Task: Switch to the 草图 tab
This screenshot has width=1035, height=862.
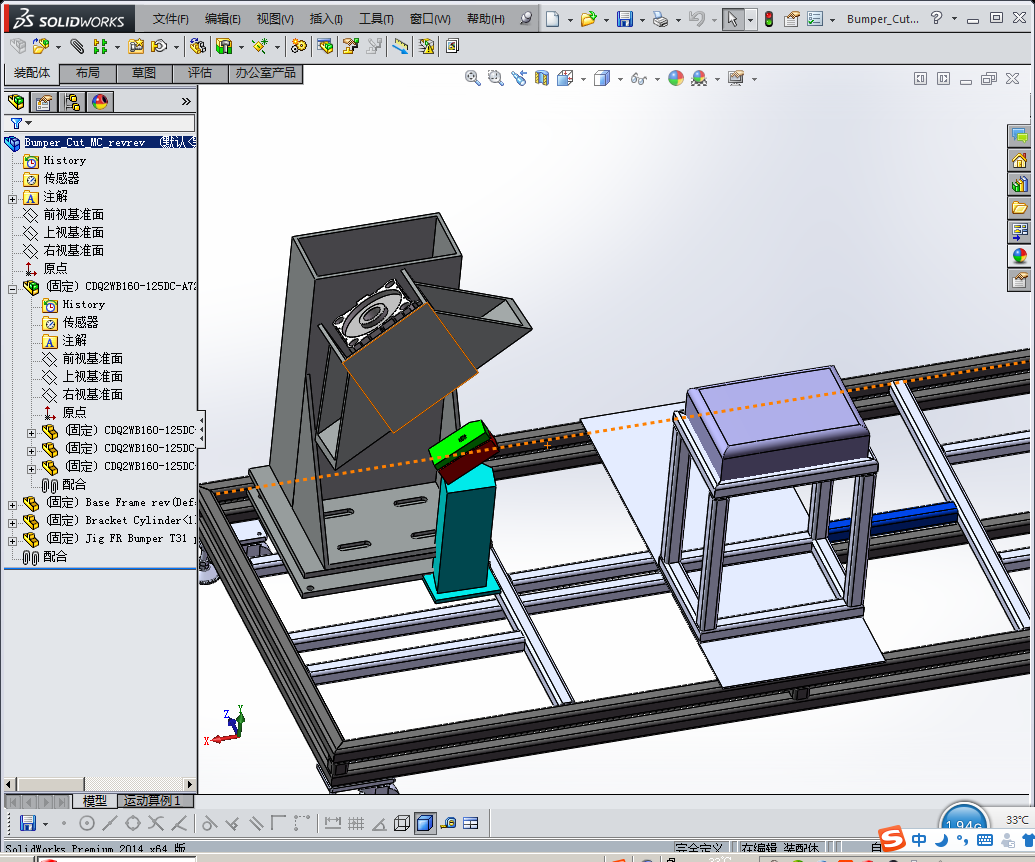Action: (144, 73)
